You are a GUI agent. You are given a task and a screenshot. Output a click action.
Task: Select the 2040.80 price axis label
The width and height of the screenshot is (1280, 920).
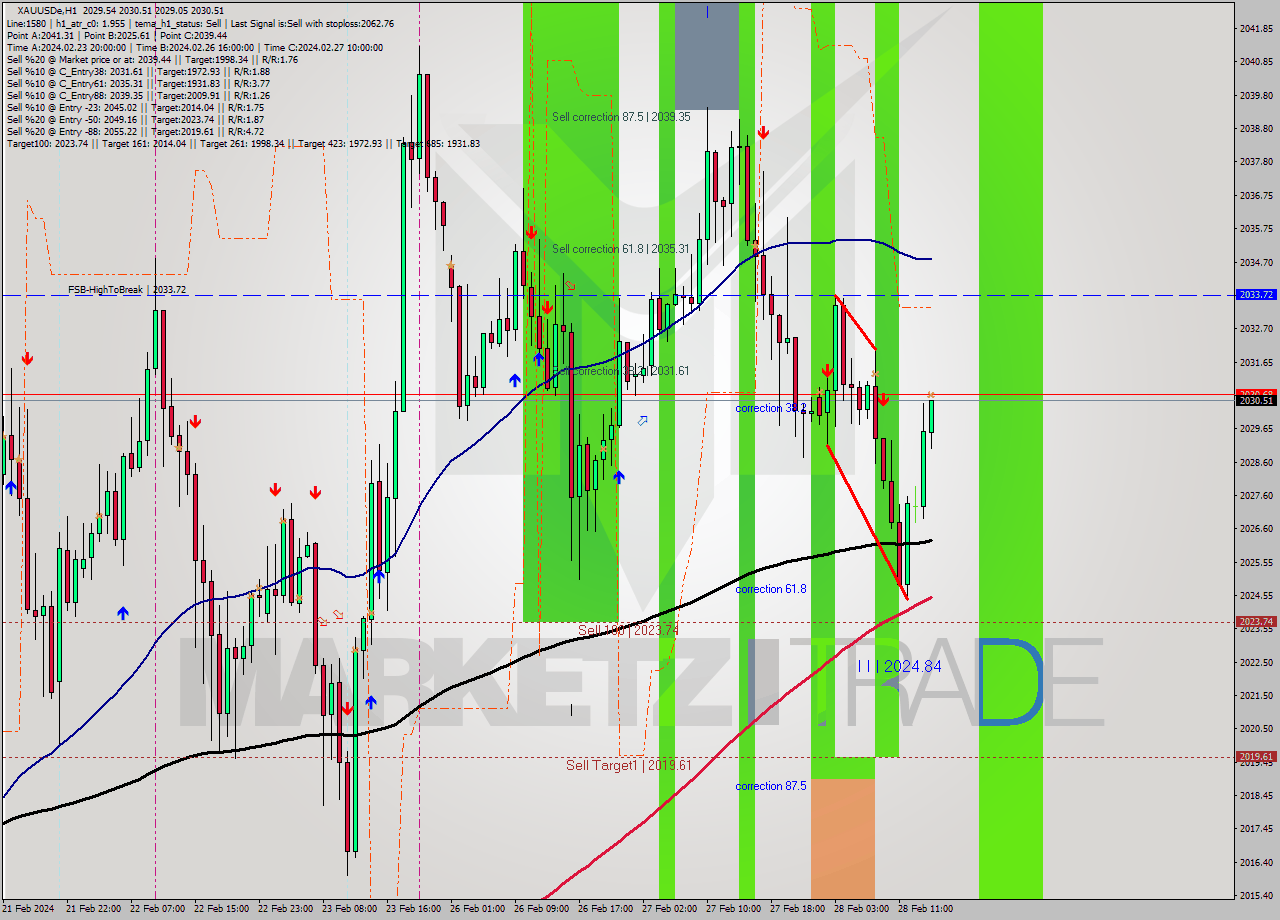click(1257, 62)
